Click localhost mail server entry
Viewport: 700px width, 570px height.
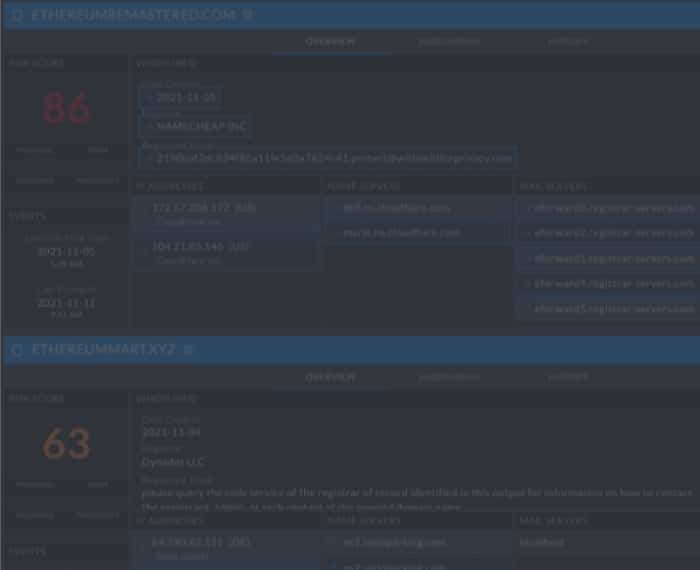(x=541, y=542)
